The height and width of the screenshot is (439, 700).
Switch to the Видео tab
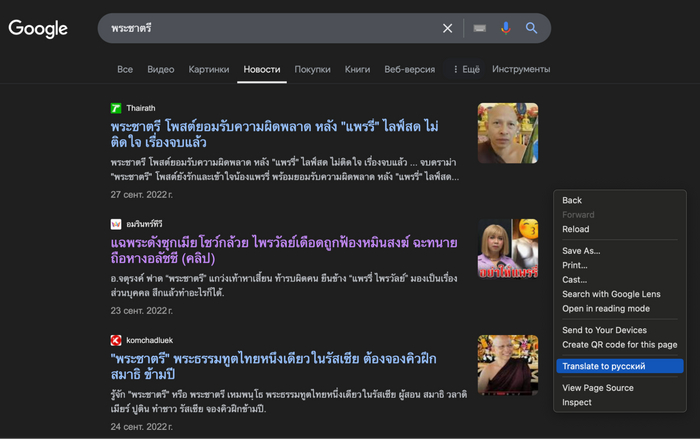(160, 69)
